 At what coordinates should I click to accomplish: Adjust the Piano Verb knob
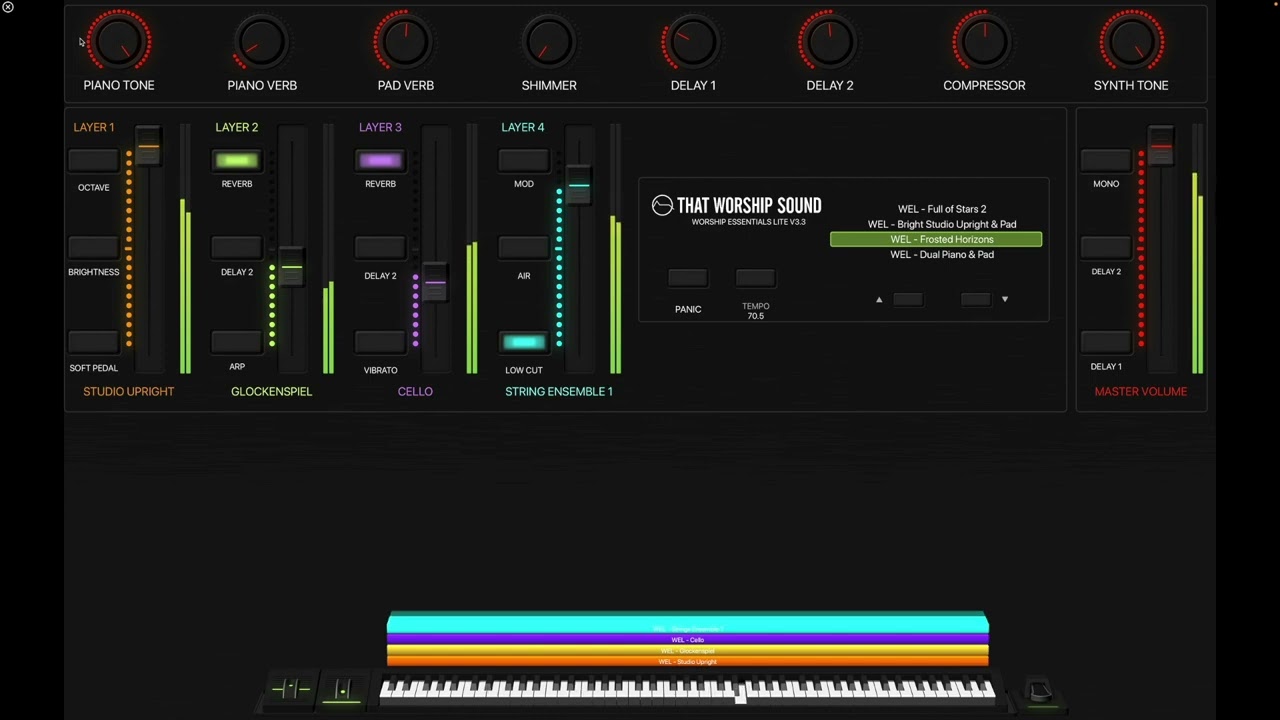click(x=262, y=41)
